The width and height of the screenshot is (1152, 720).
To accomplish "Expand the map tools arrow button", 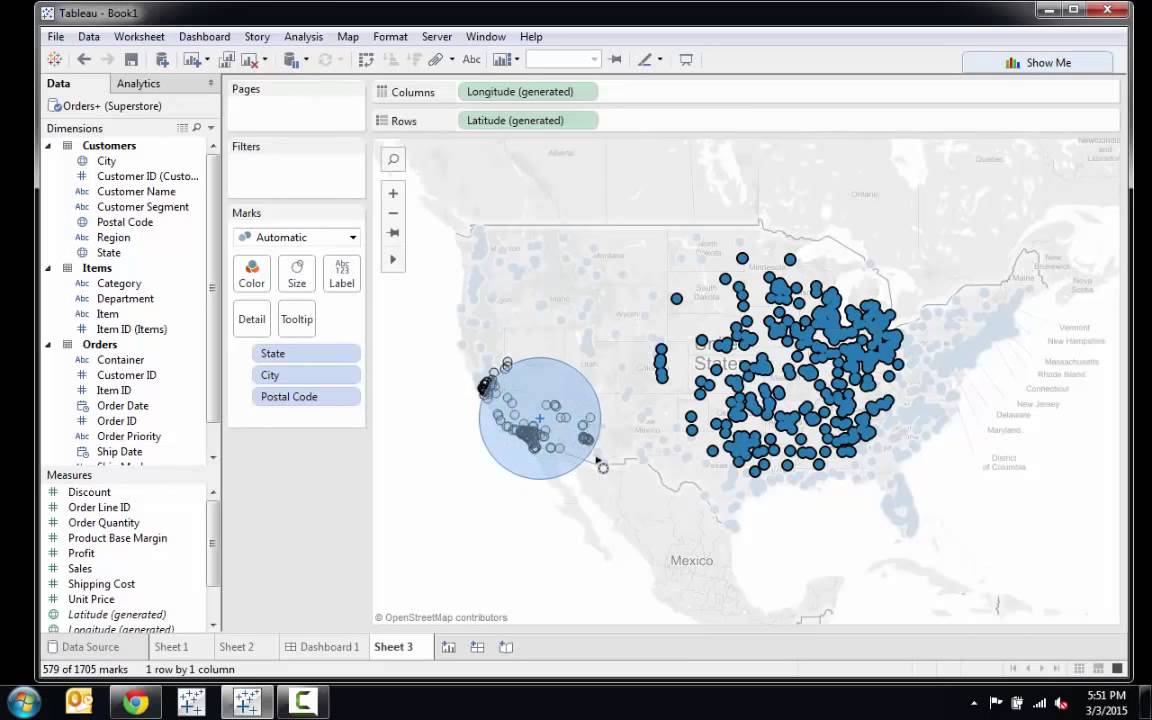I will click(x=393, y=259).
